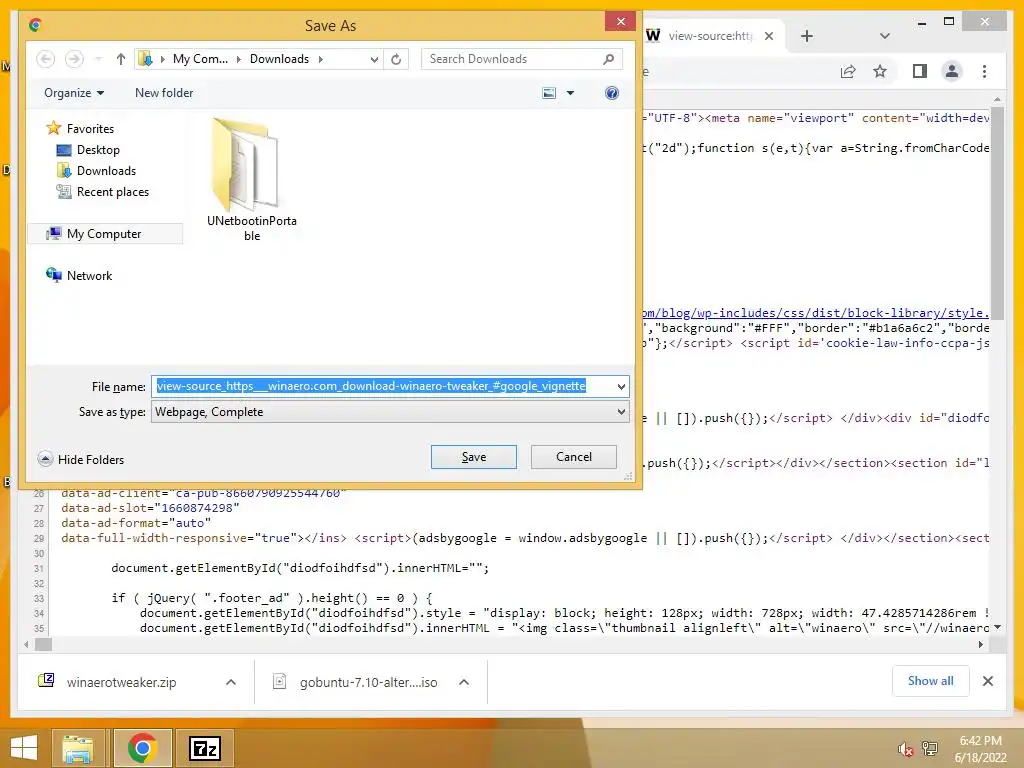Close the Save As dialog

pyautogui.click(x=620, y=22)
